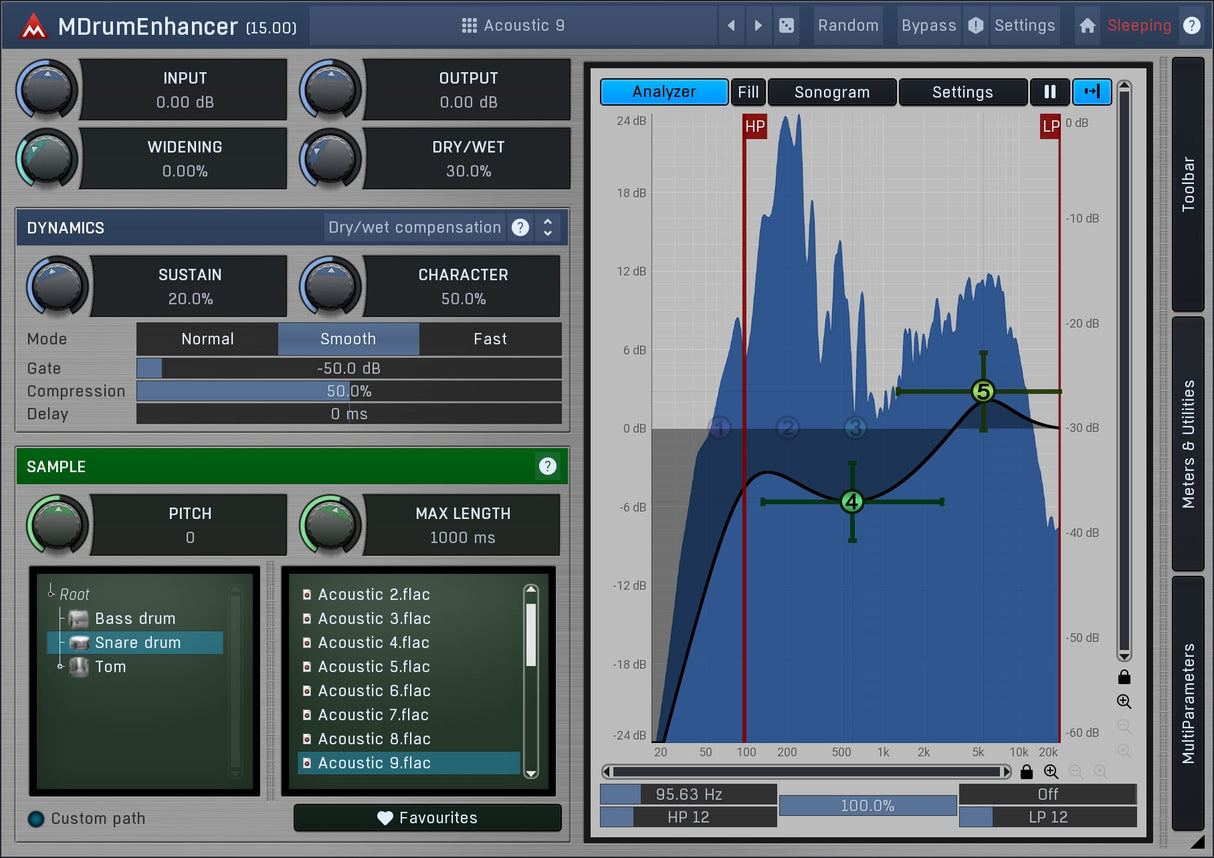Image resolution: width=1214 pixels, height=858 pixels.
Task: Go to the previous preset arrow
Action: click(x=731, y=26)
